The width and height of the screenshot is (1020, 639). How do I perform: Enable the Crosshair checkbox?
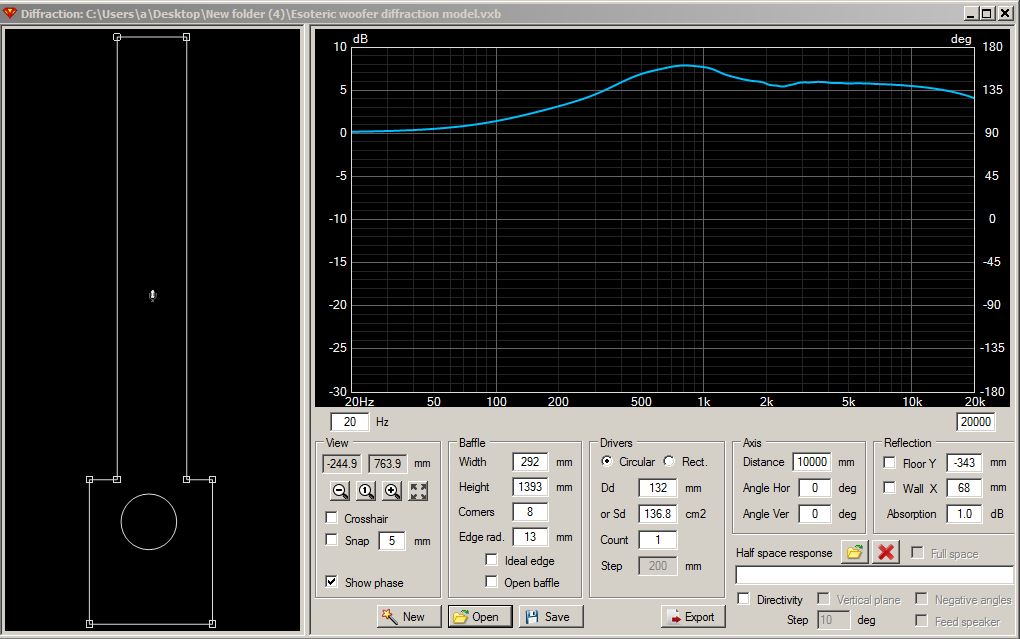tap(332, 518)
